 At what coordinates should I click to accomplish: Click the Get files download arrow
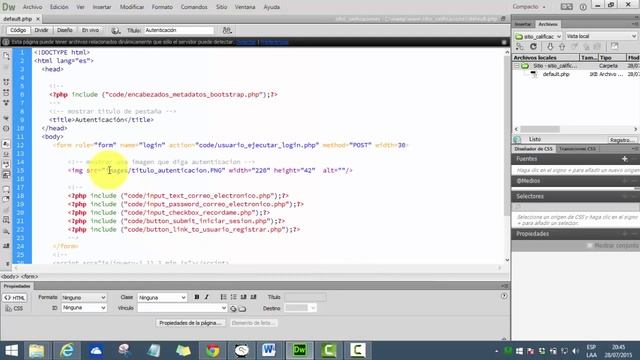(550, 47)
